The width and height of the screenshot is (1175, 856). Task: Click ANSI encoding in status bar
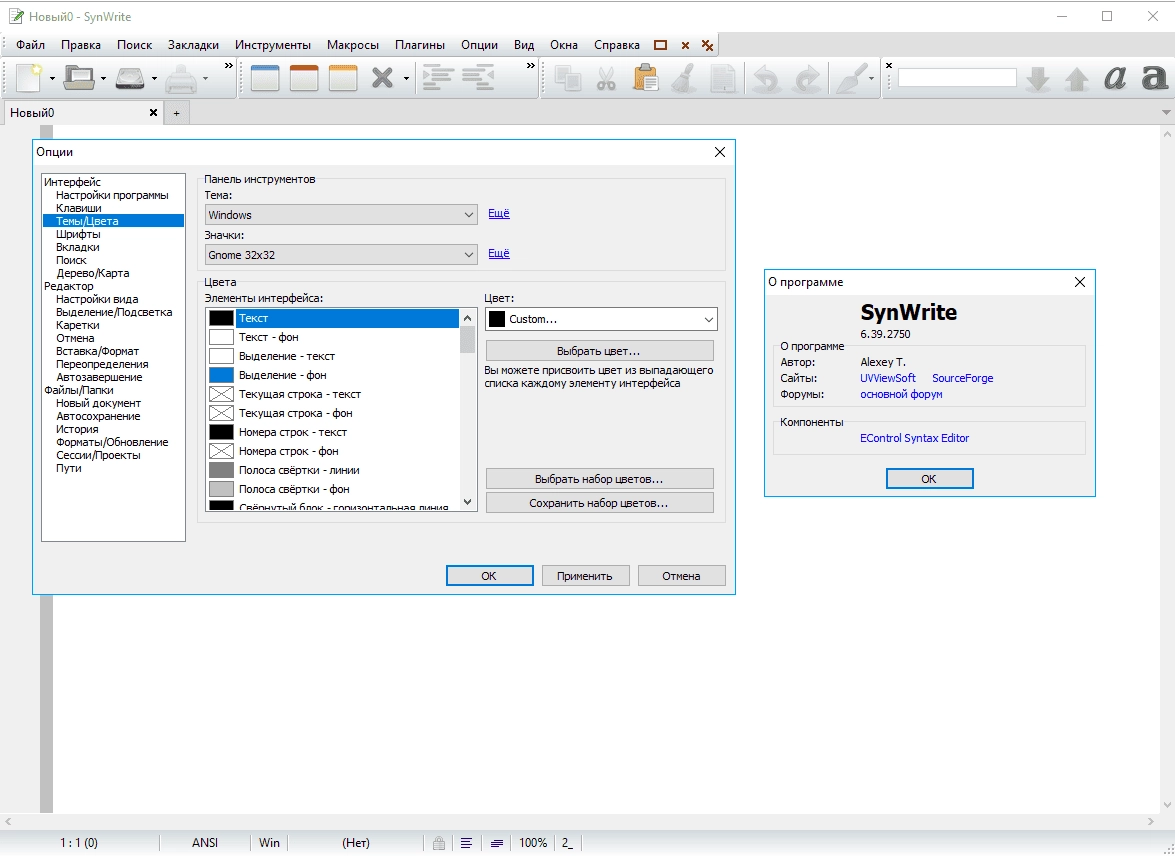(x=205, y=843)
